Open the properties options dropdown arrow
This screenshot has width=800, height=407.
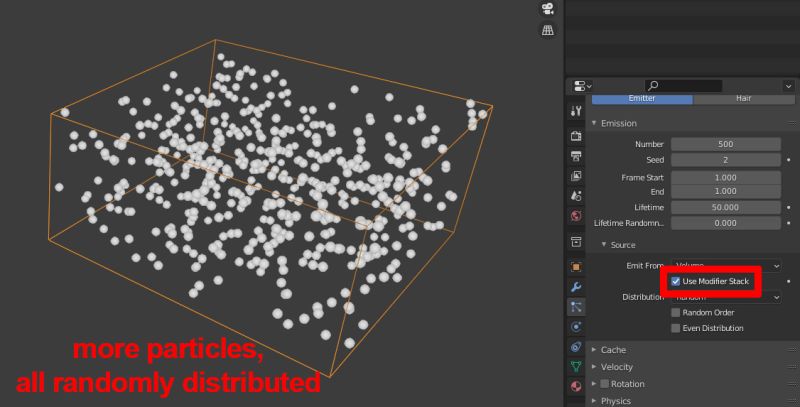(x=788, y=86)
